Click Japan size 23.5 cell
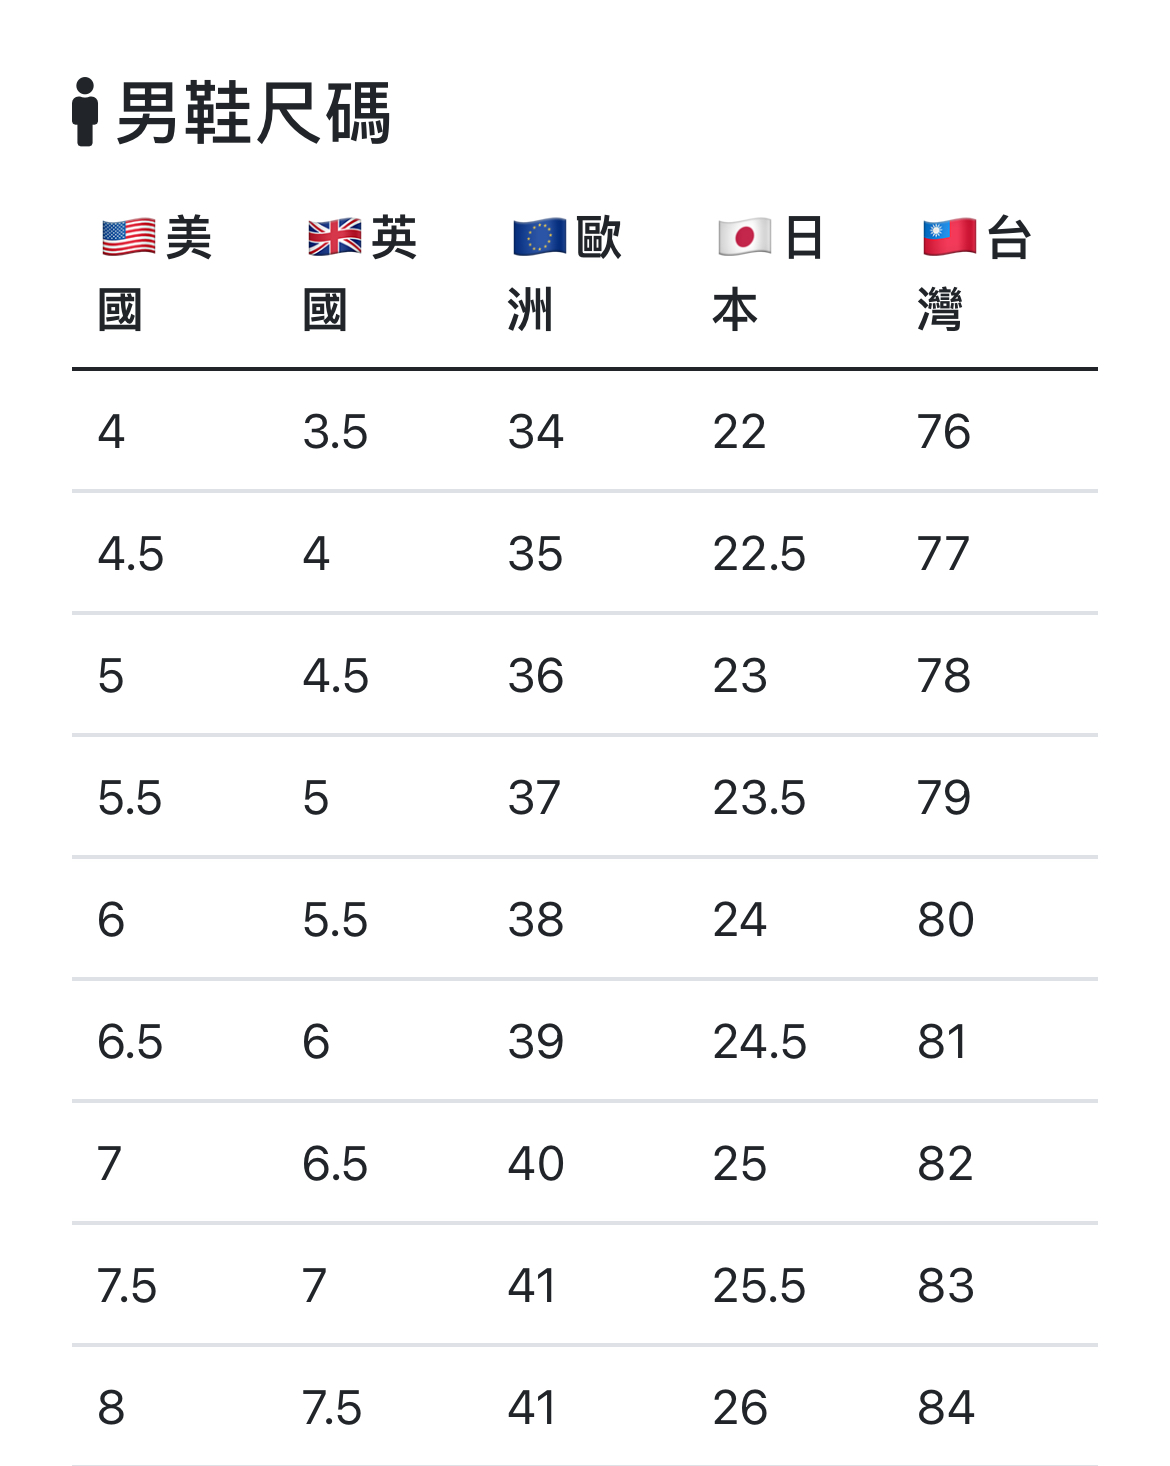The image size is (1170, 1466). (x=759, y=798)
